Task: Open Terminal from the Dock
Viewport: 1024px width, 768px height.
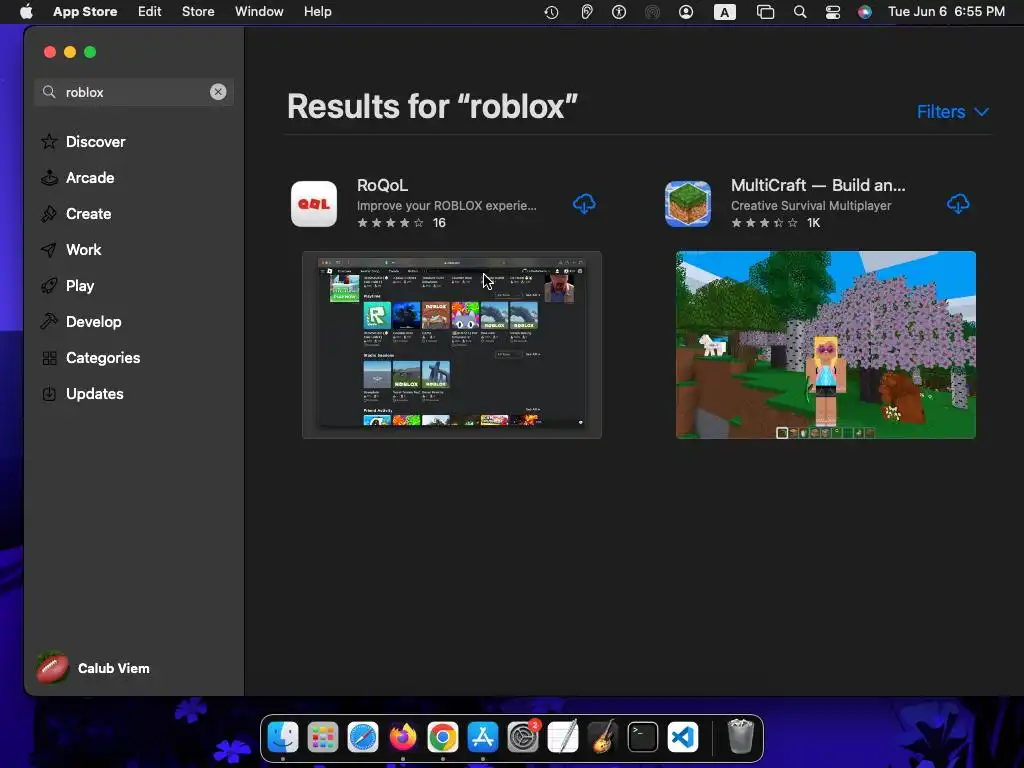Action: pos(643,737)
